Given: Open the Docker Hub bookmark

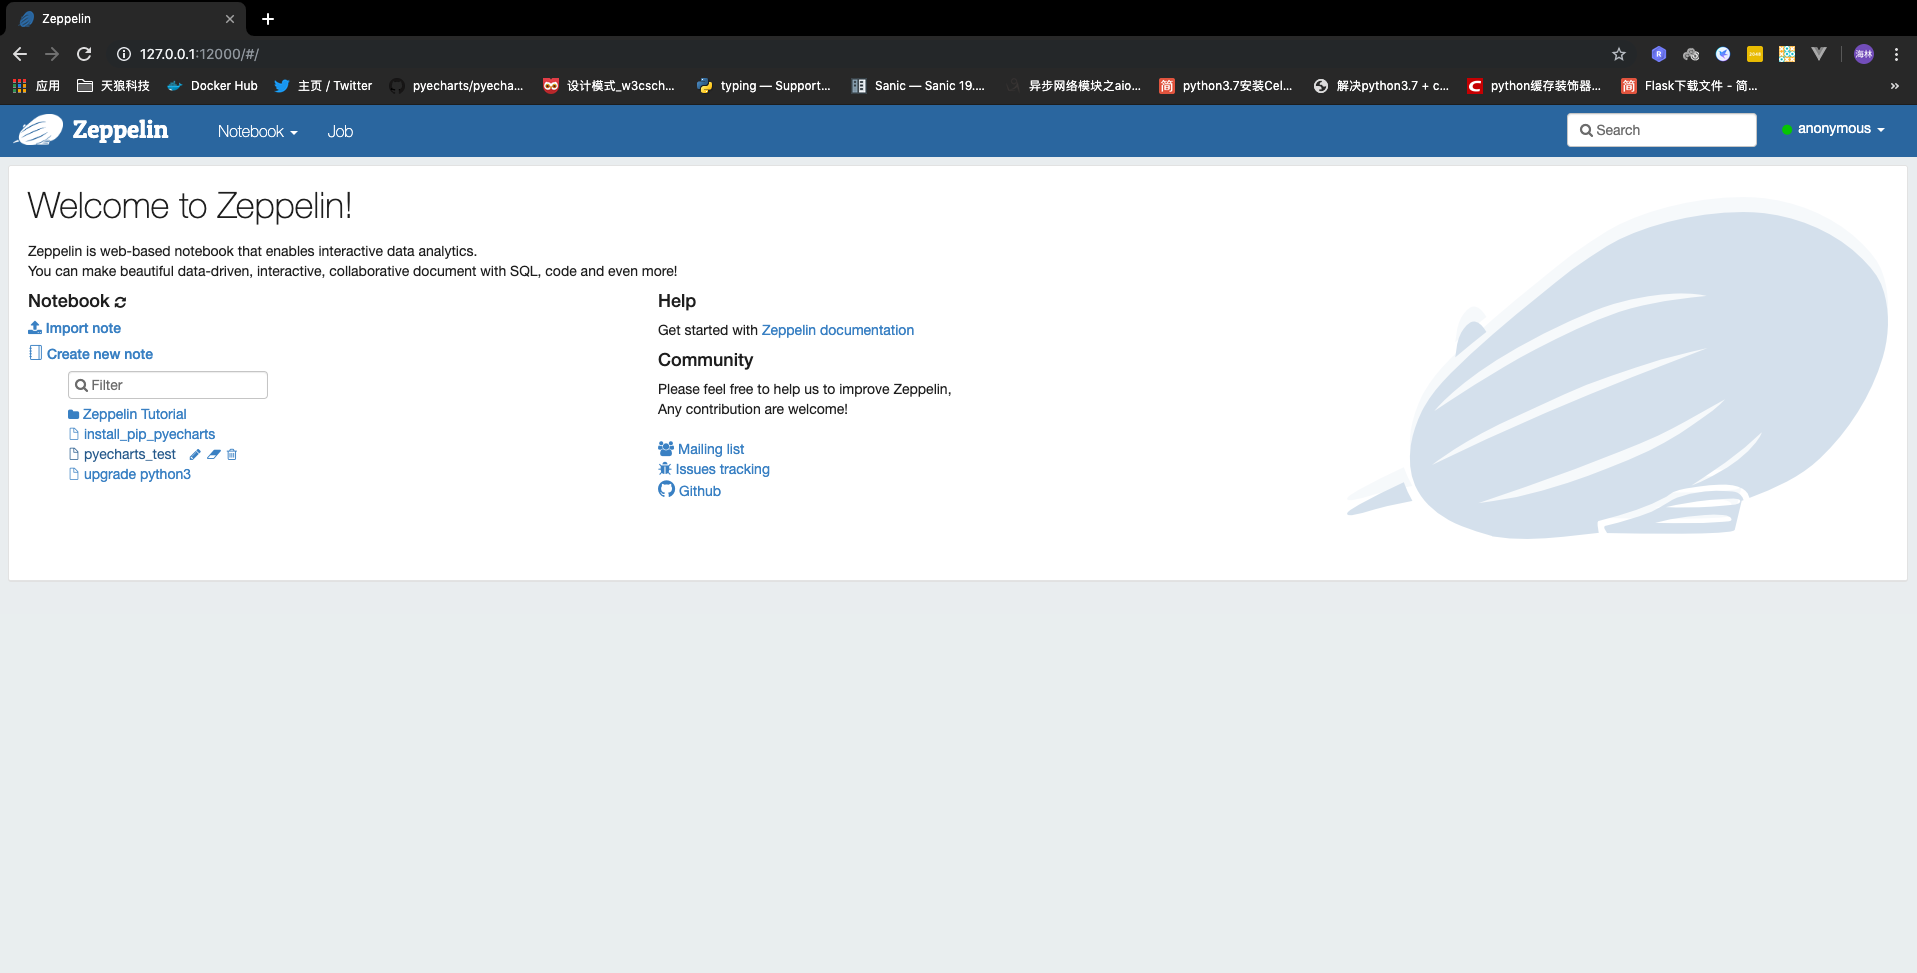Looking at the screenshot, I should (x=212, y=86).
